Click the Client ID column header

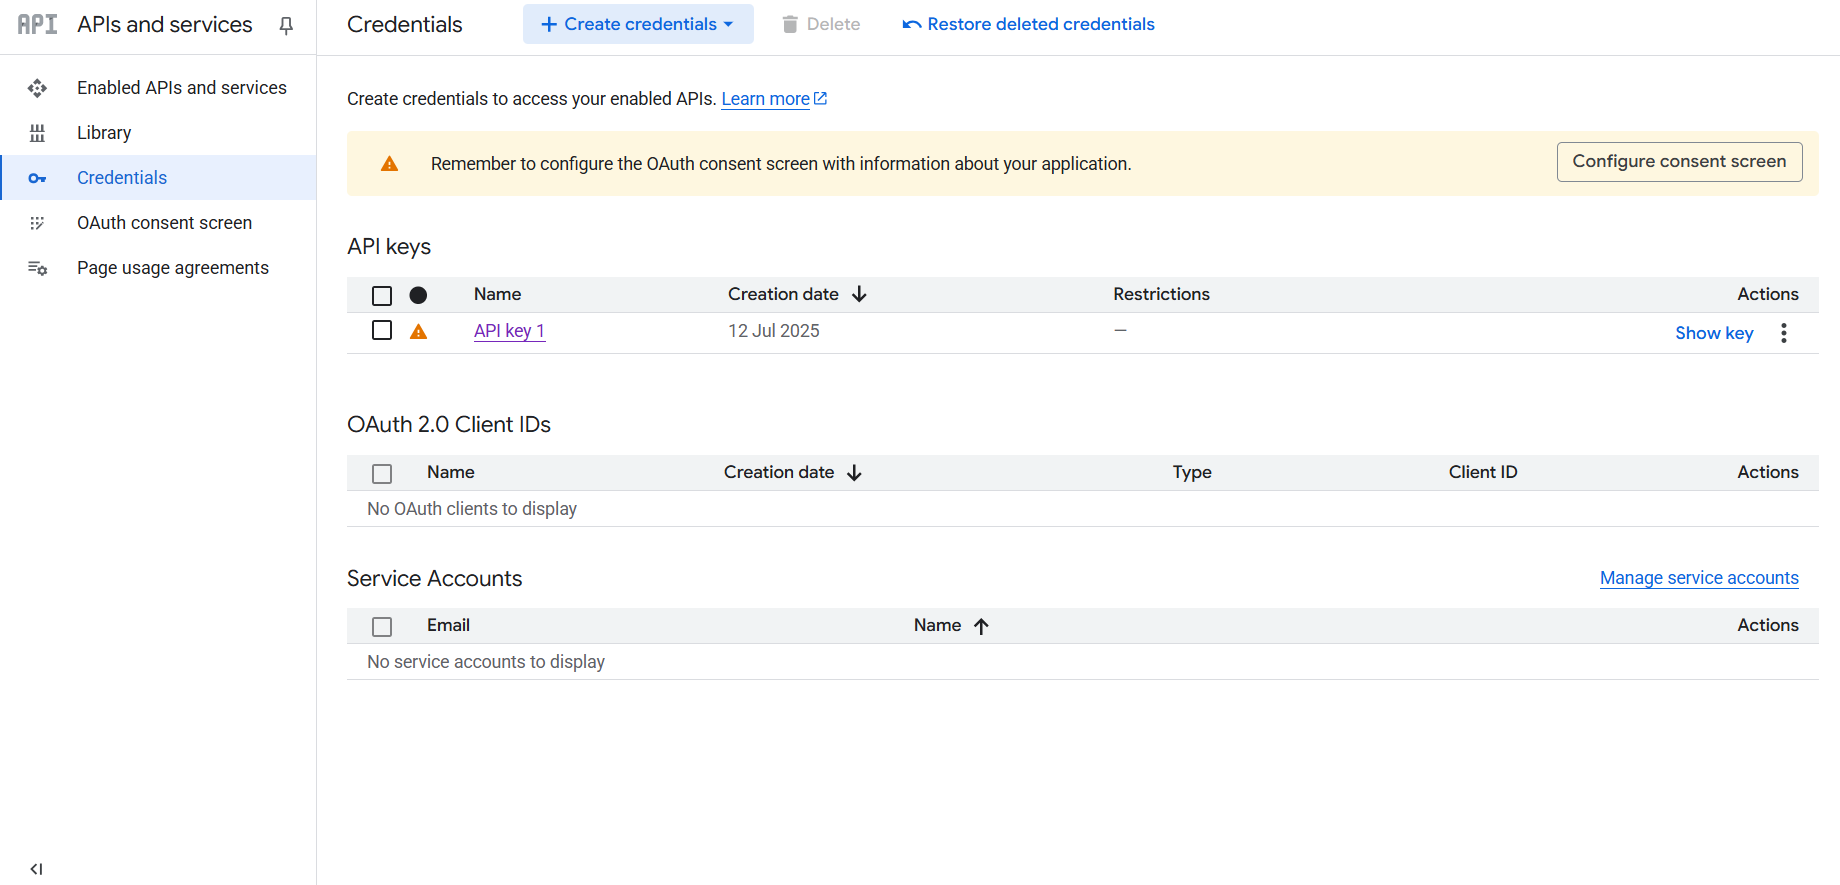pyautogui.click(x=1483, y=472)
